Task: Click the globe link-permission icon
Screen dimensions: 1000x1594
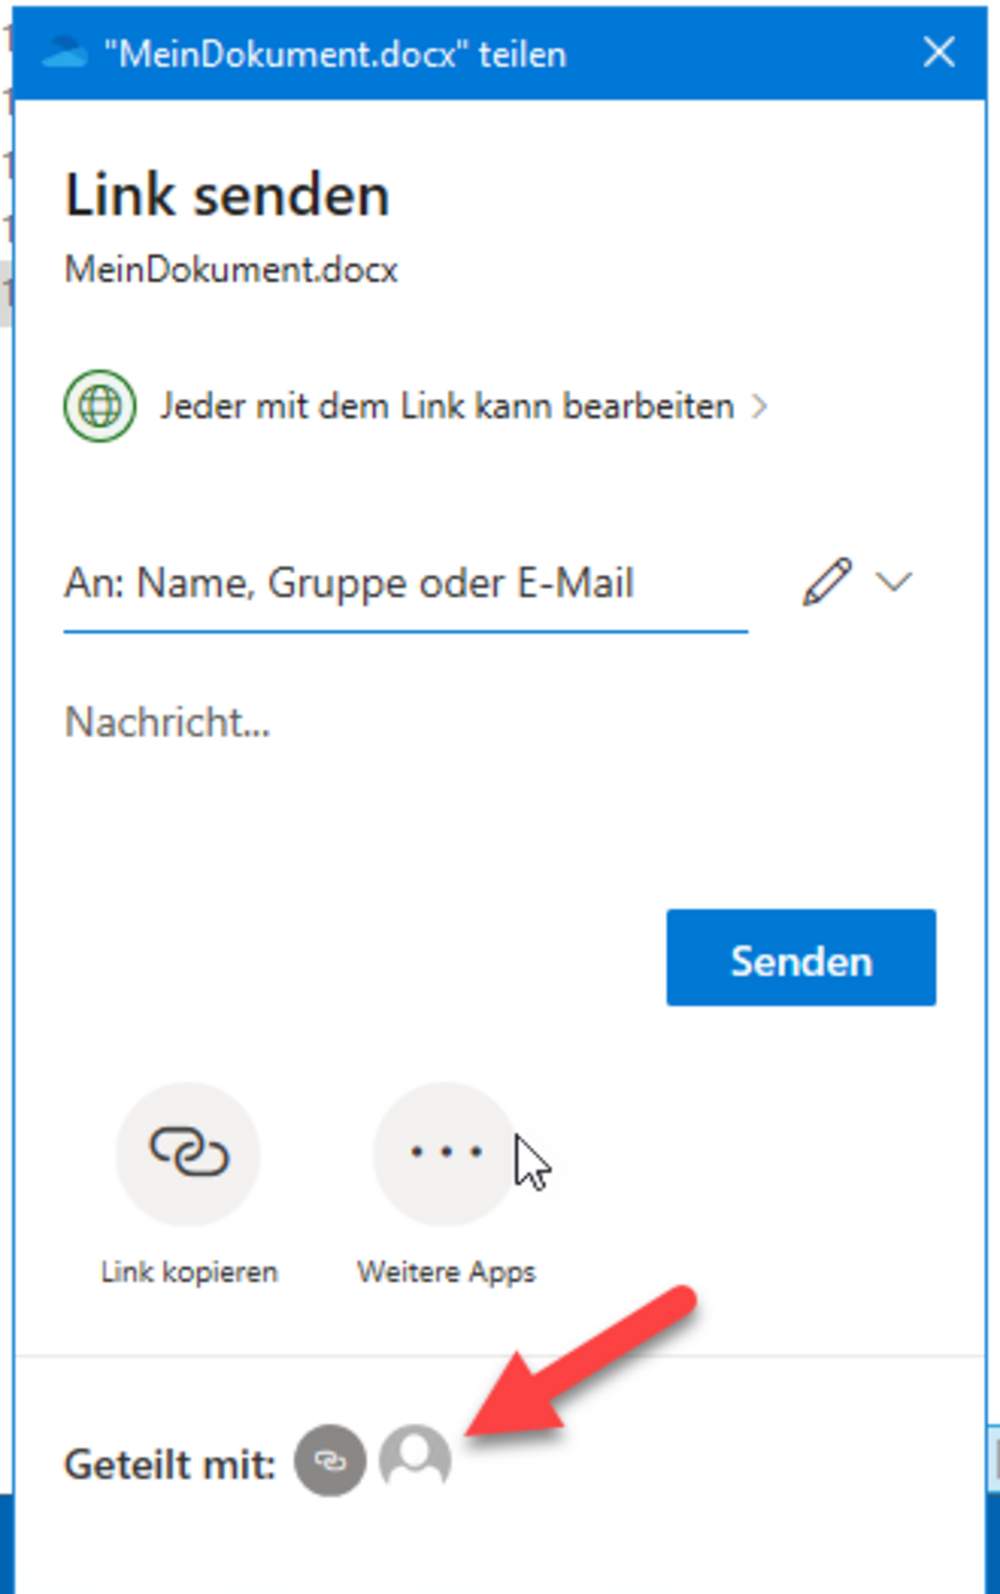Action: tap(100, 406)
